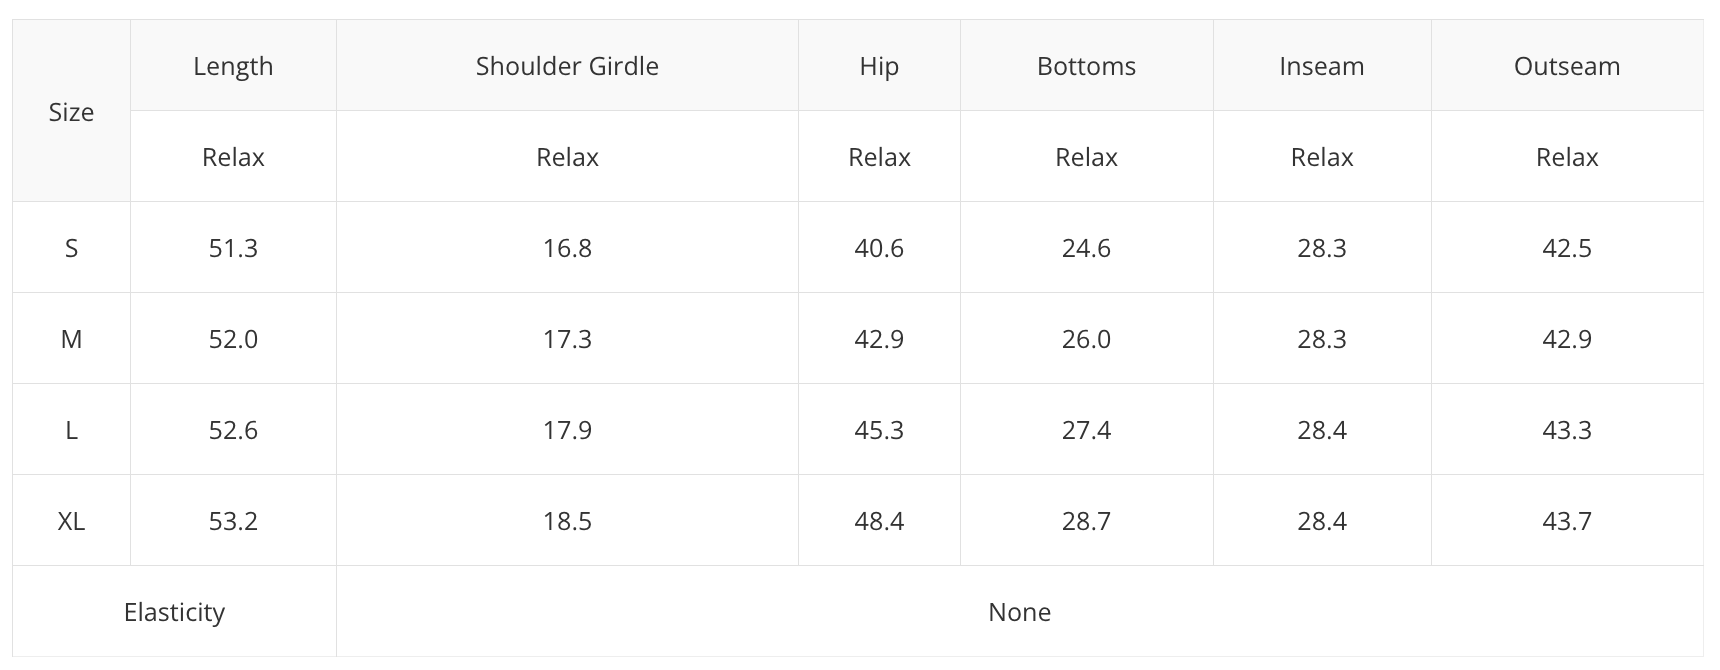
Task: Click the L size row label
Action: pos(71,430)
